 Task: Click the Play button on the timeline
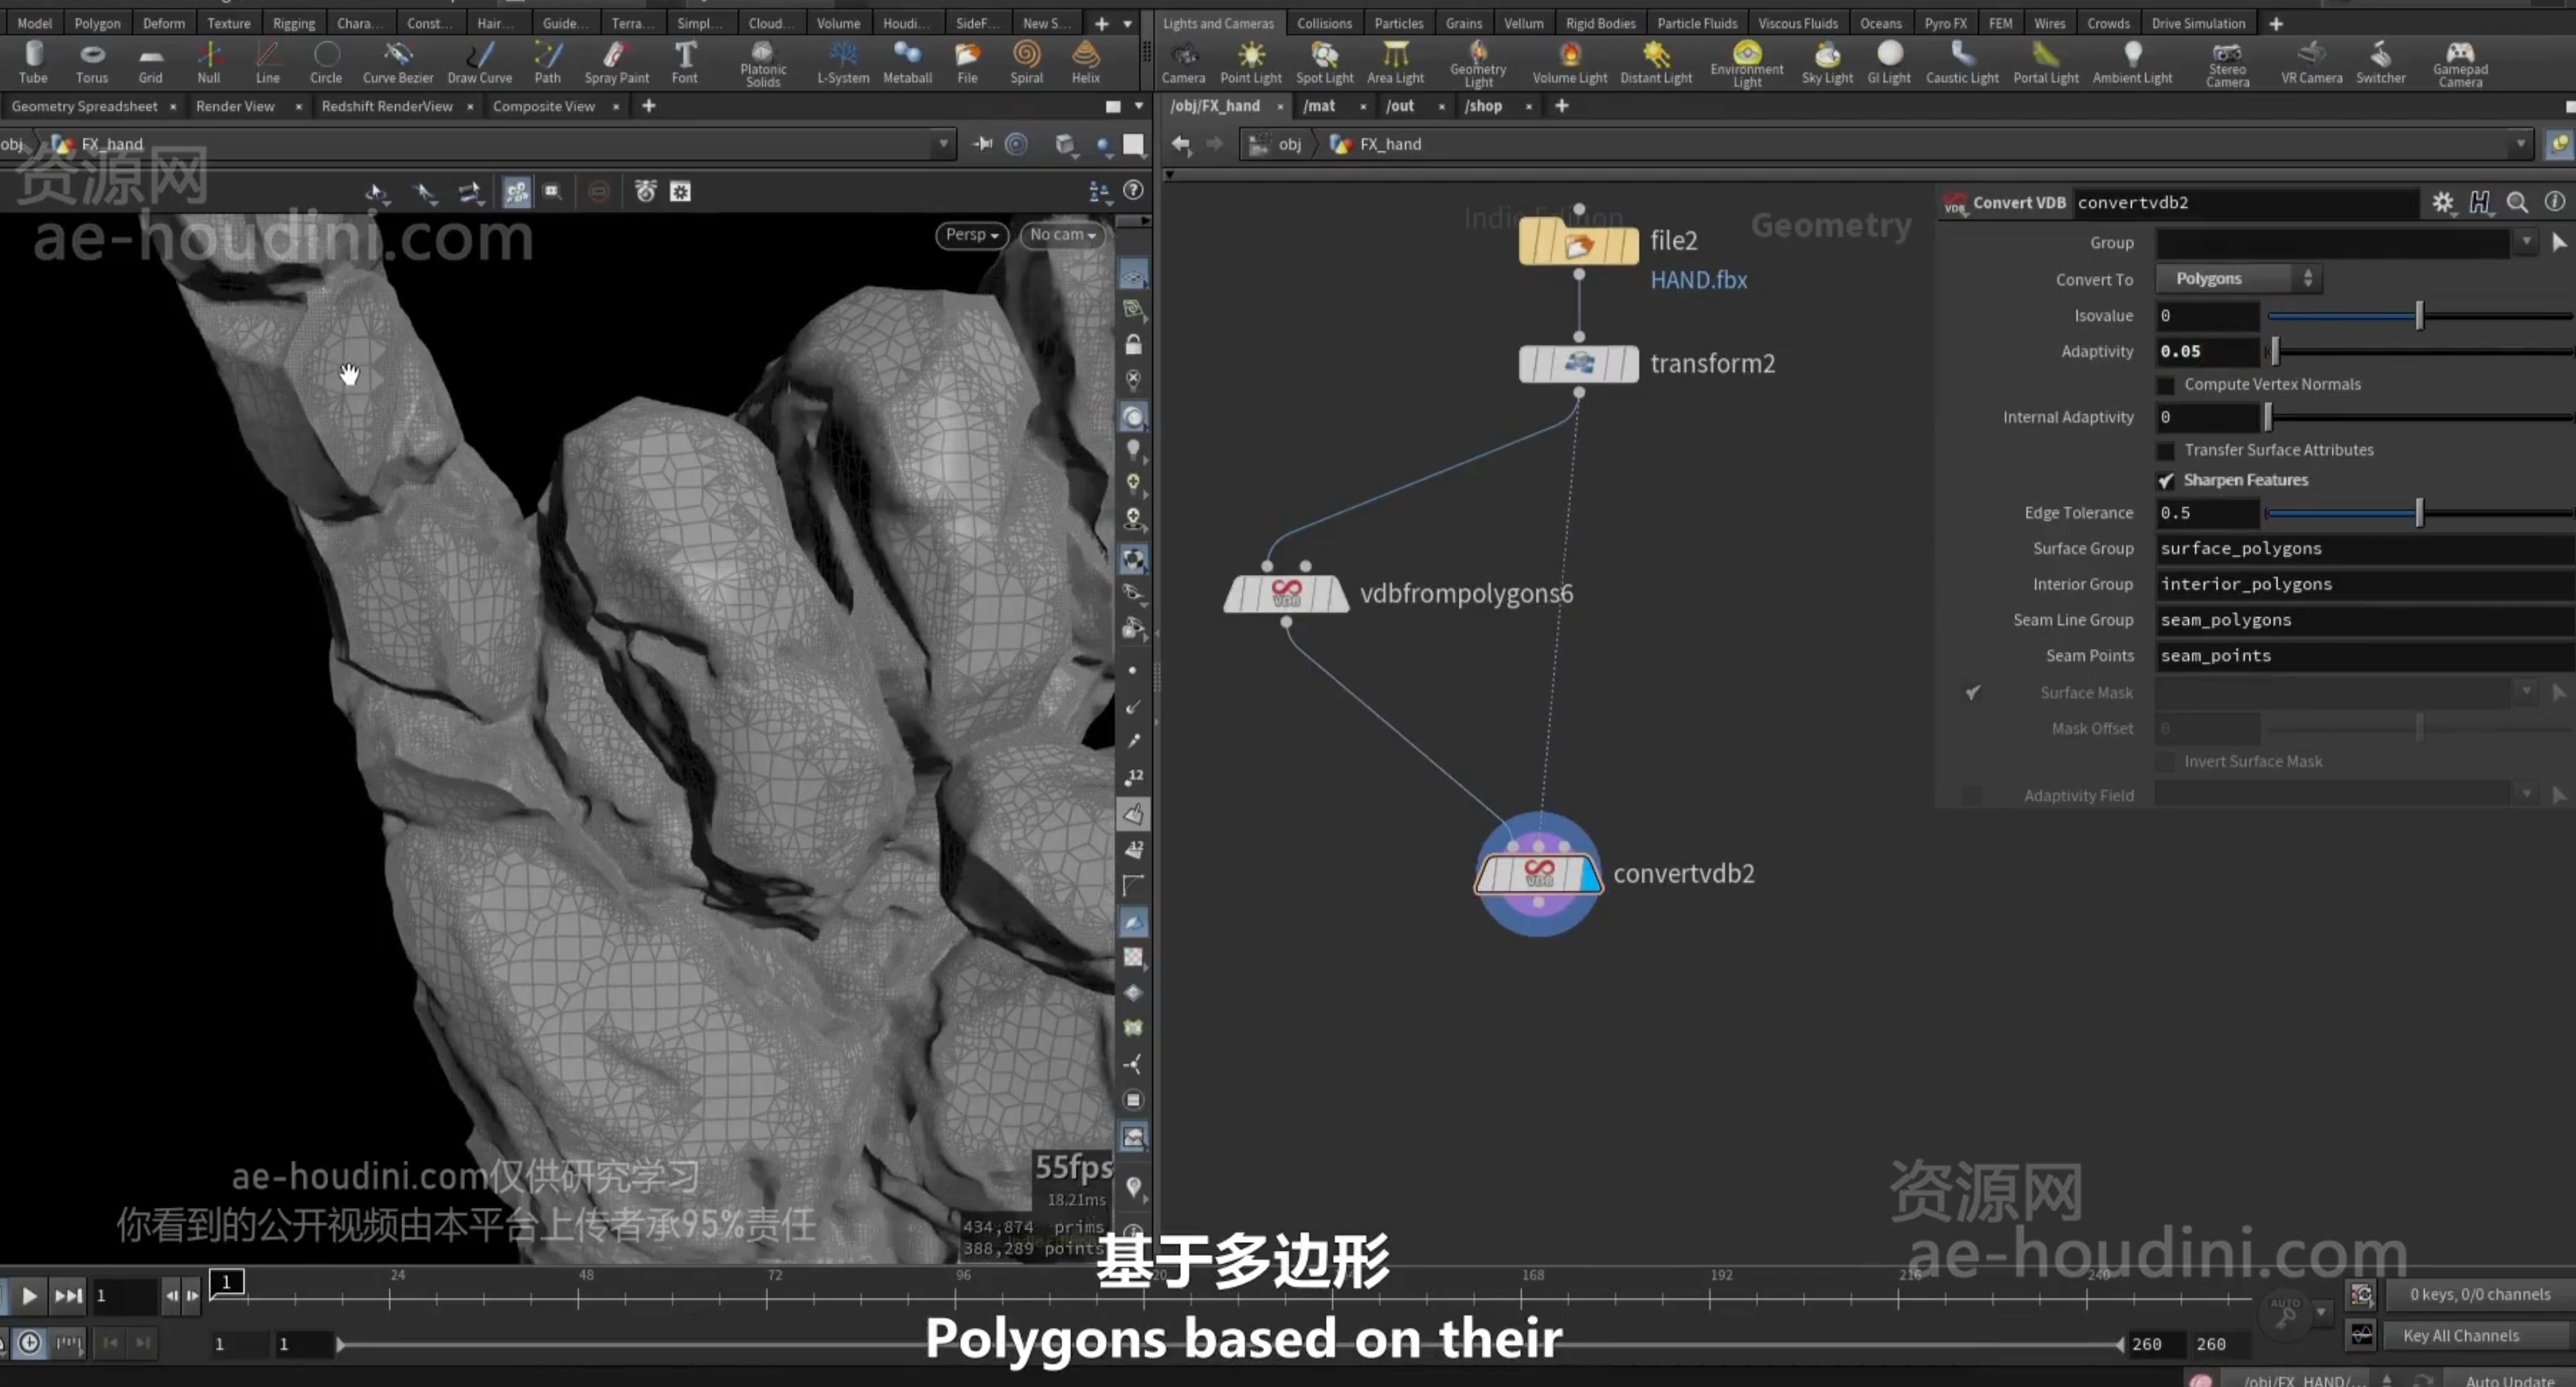point(29,1296)
